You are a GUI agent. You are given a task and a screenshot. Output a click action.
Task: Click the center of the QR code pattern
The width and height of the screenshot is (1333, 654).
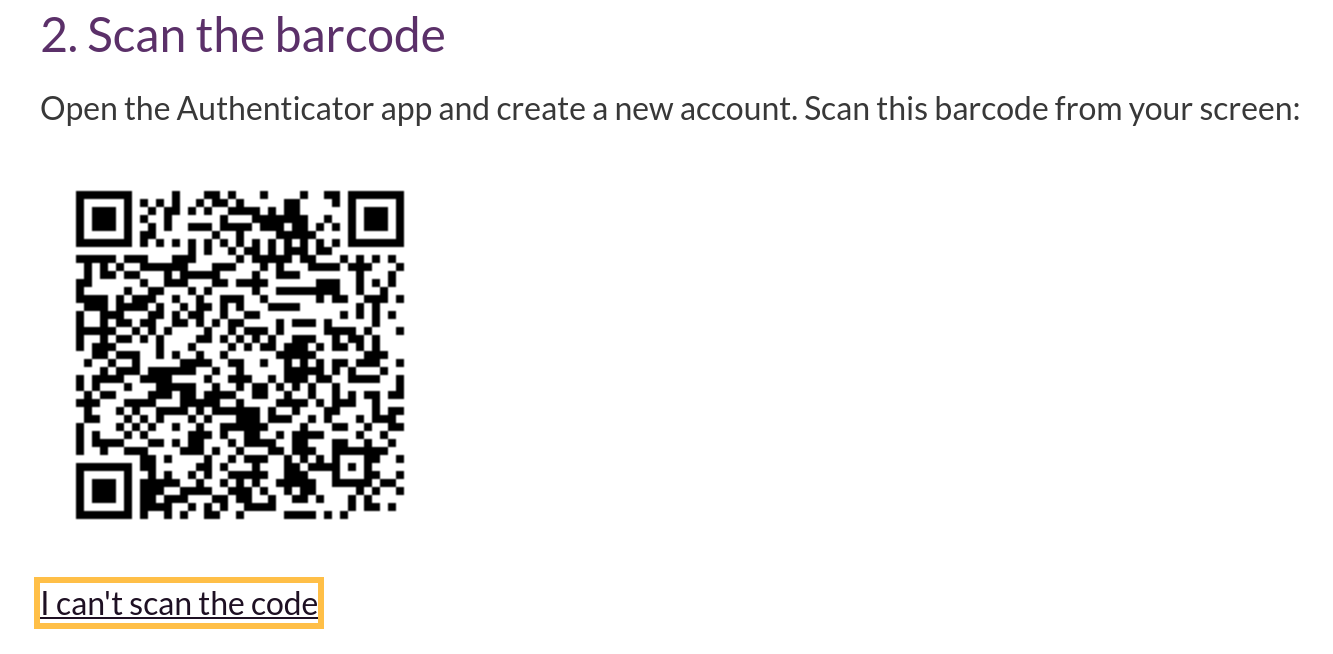click(x=240, y=354)
